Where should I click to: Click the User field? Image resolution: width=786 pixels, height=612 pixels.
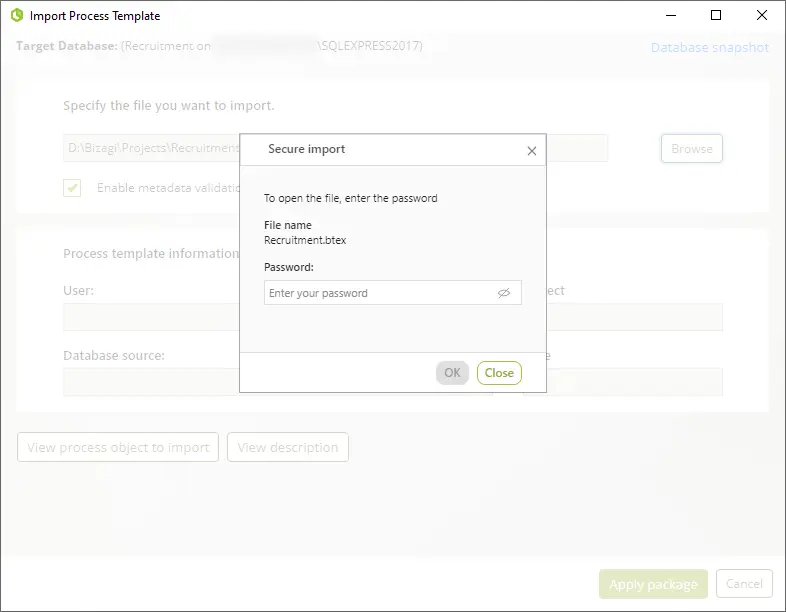click(x=151, y=317)
